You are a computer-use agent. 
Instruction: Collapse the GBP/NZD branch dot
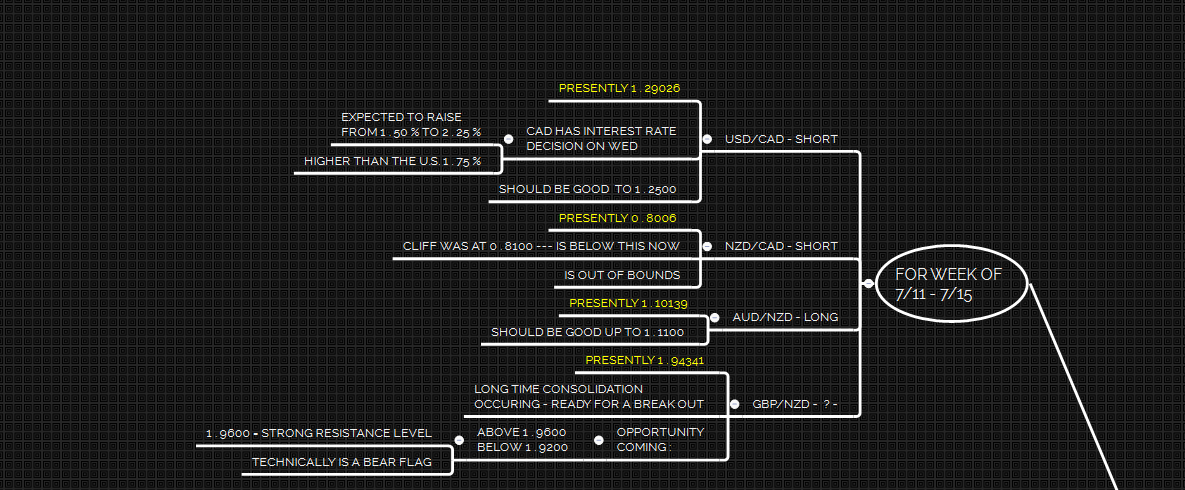coord(735,405)
